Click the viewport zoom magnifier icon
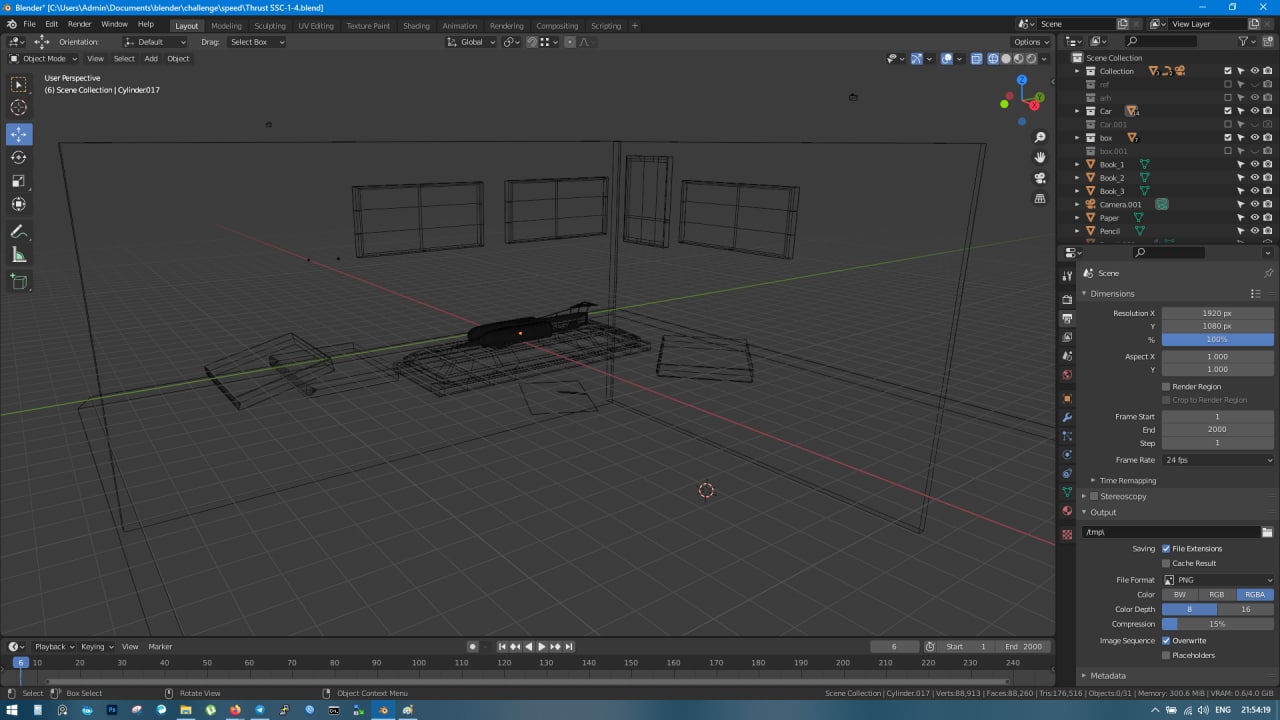 pyautogui.click(x=1040, y=137)
